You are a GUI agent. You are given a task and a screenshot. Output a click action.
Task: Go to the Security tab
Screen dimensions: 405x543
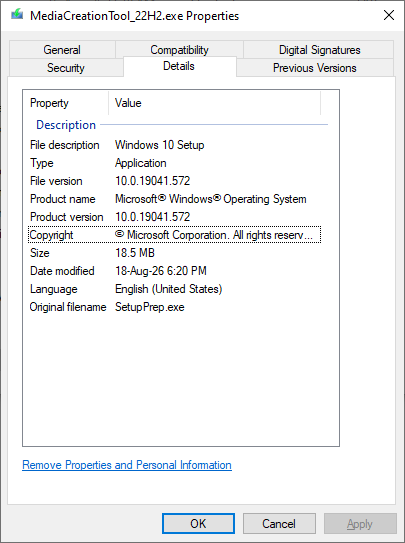[66, 68]
